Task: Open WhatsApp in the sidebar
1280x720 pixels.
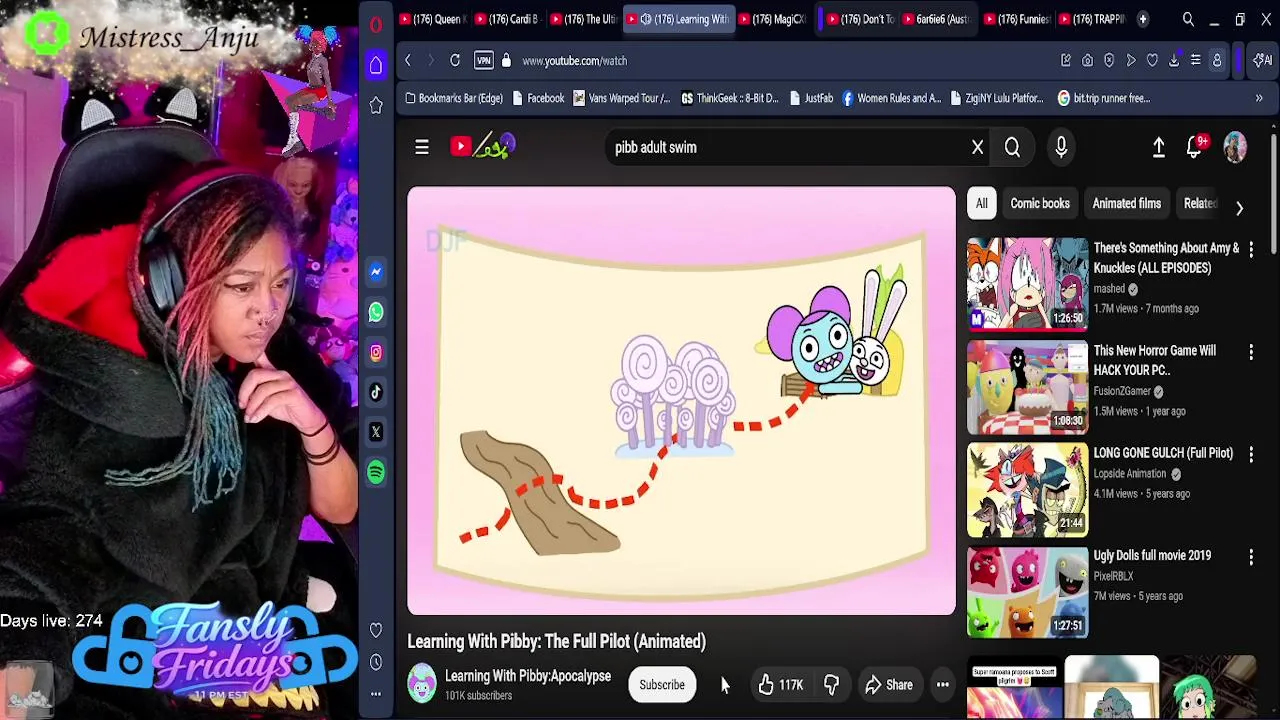Action: point(376,312)
